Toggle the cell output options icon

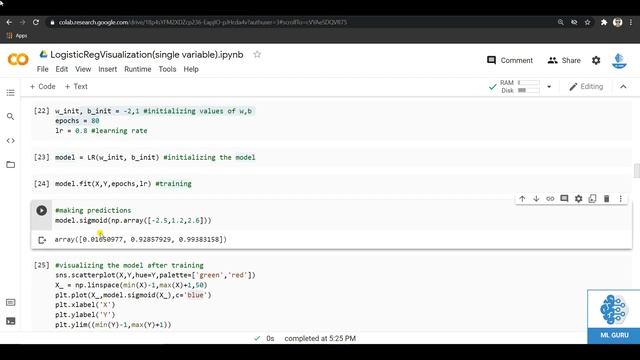[x=42, y=240]
